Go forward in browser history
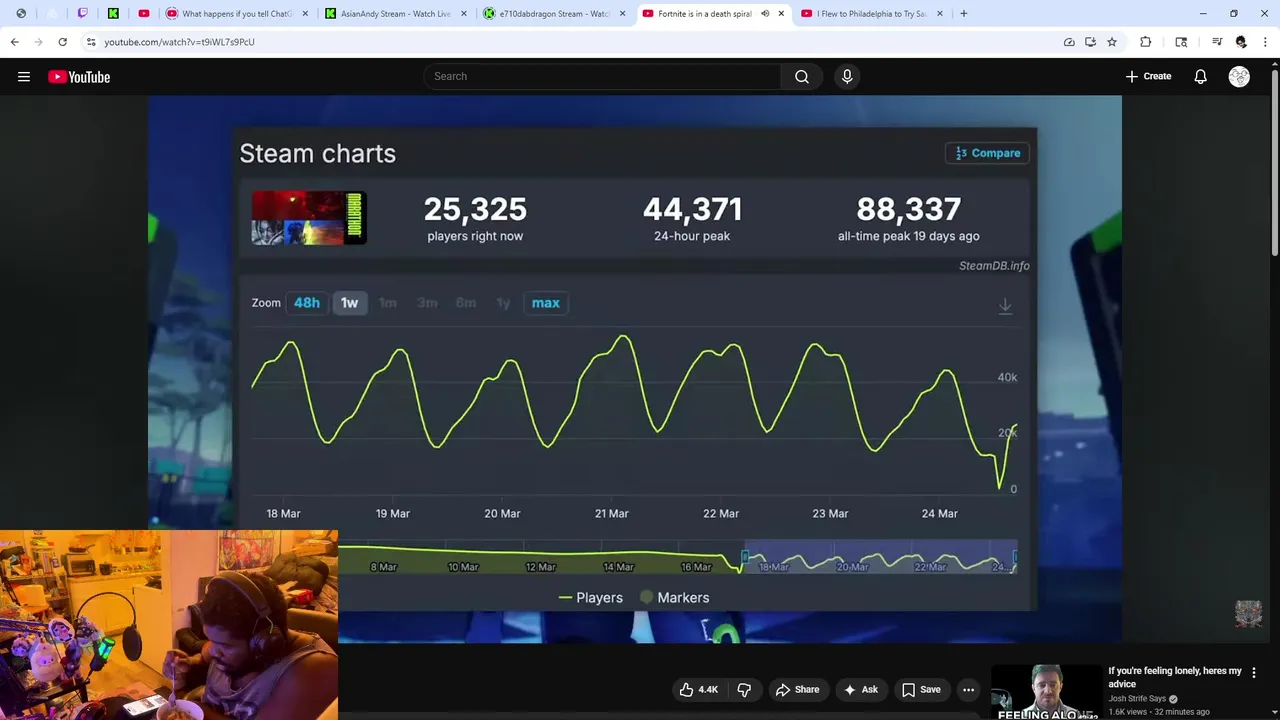 point(38,42)
